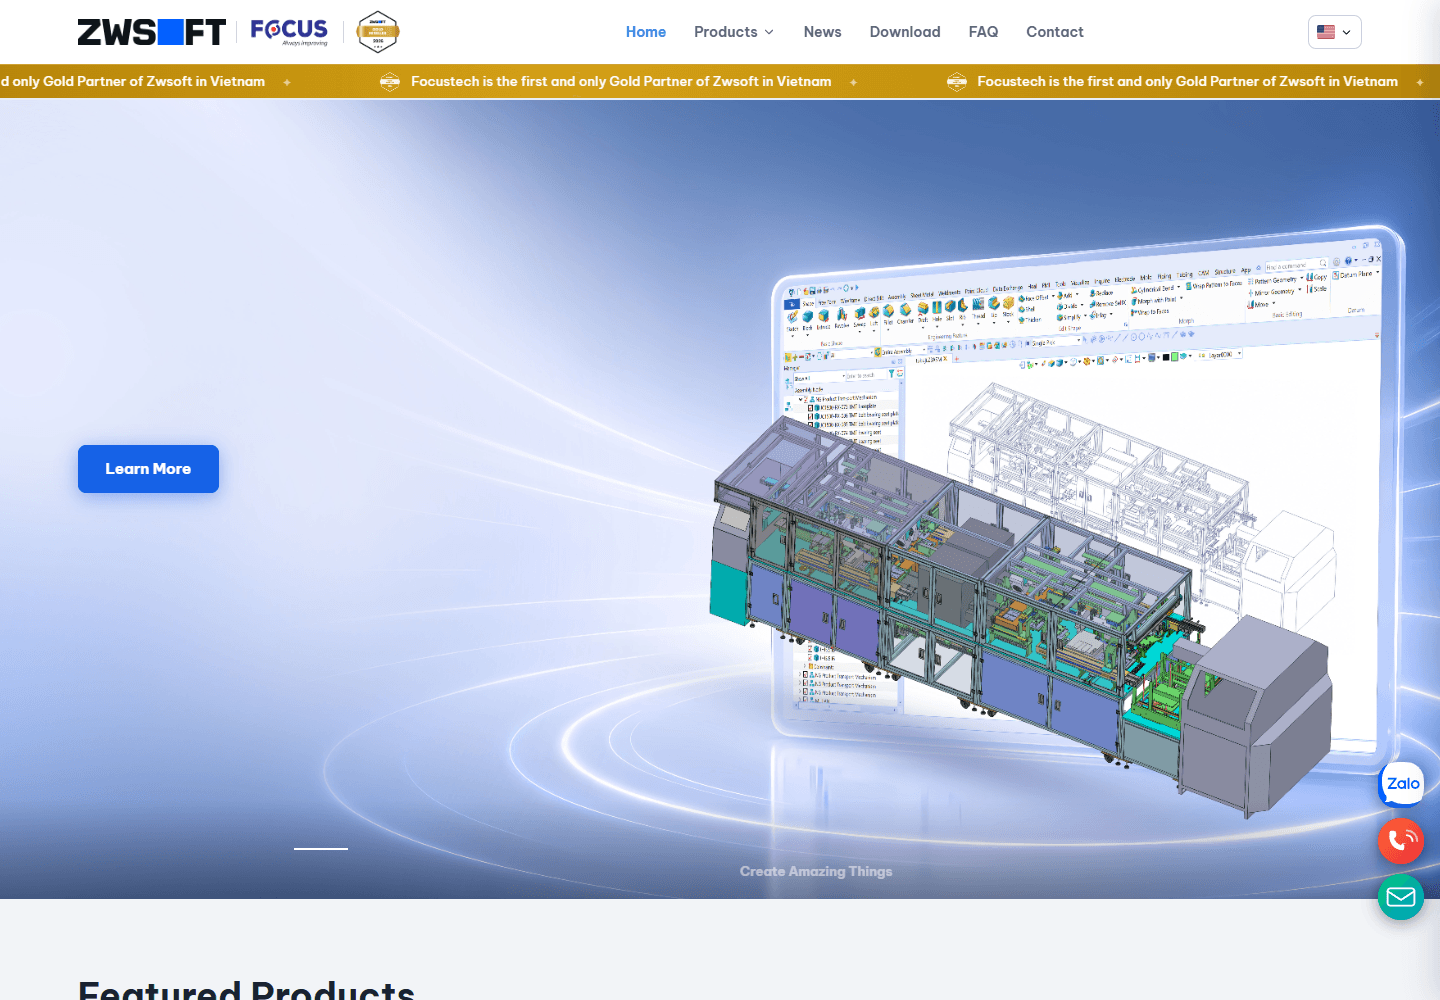The width and height of the screenshot is (1440, 1000).
Task: Click the Focus 'Always Improving' logo
Action: 289,32
